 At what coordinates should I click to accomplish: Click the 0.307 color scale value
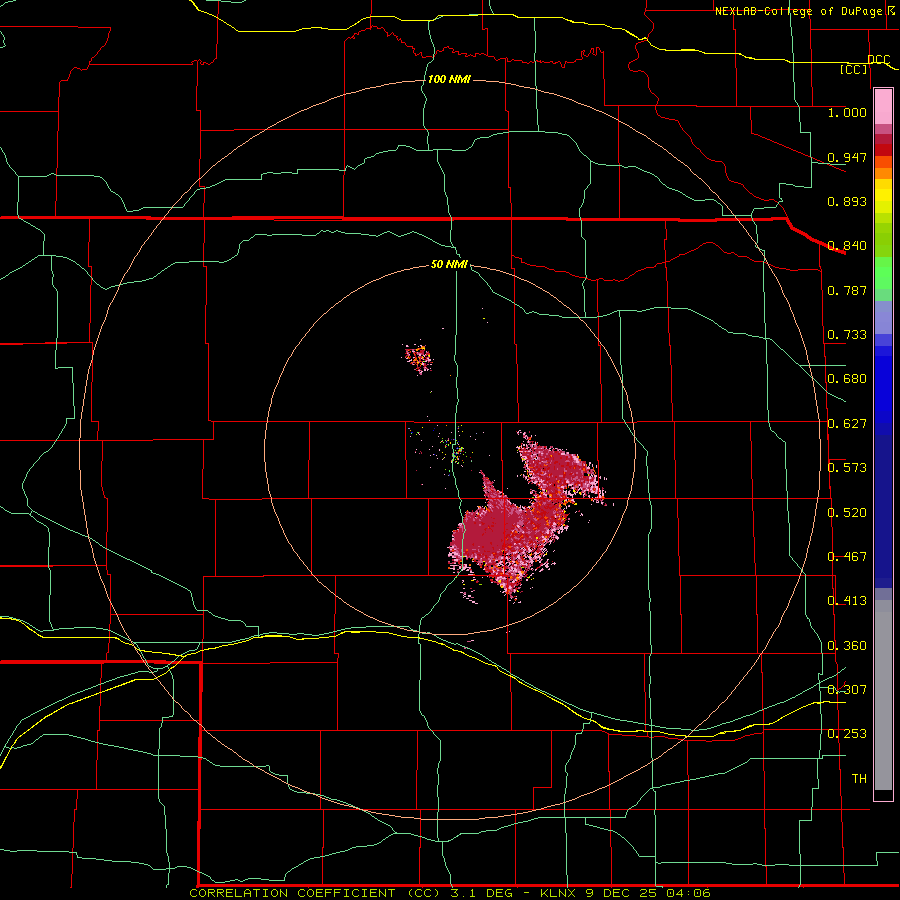847,689
